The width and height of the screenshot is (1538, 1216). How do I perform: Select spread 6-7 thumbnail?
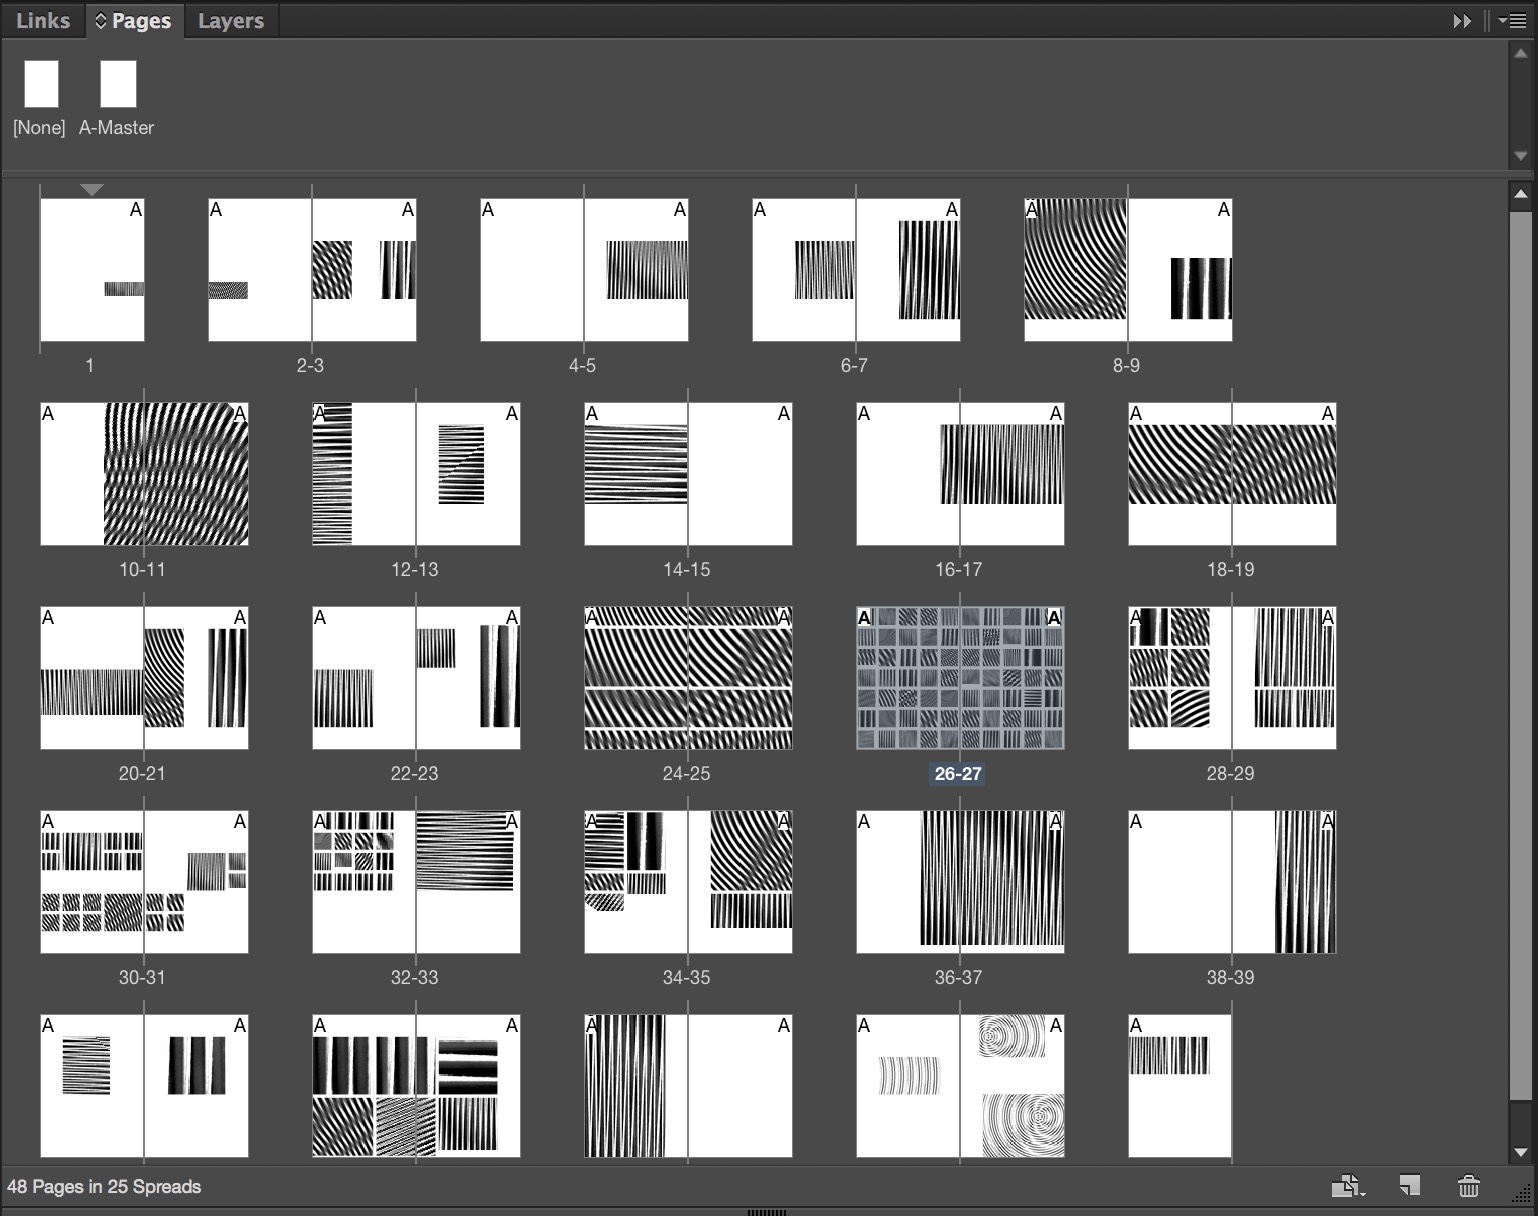click(x=856, y=270)
